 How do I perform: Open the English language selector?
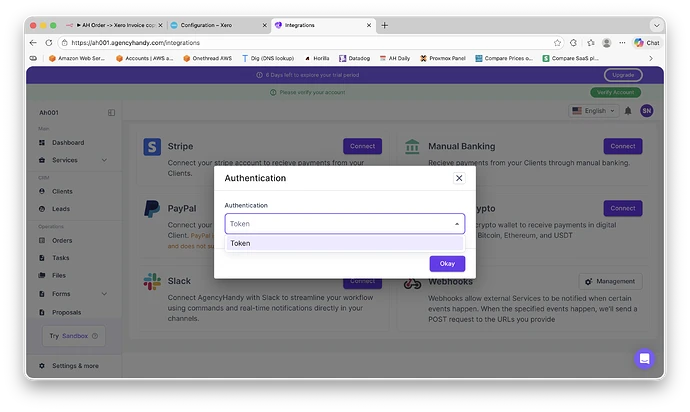592,110
